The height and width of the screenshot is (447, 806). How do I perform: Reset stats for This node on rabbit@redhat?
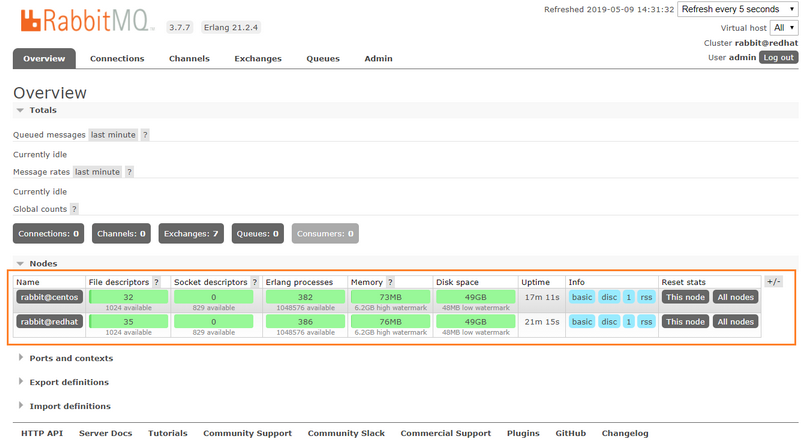[x=685, y=322]
